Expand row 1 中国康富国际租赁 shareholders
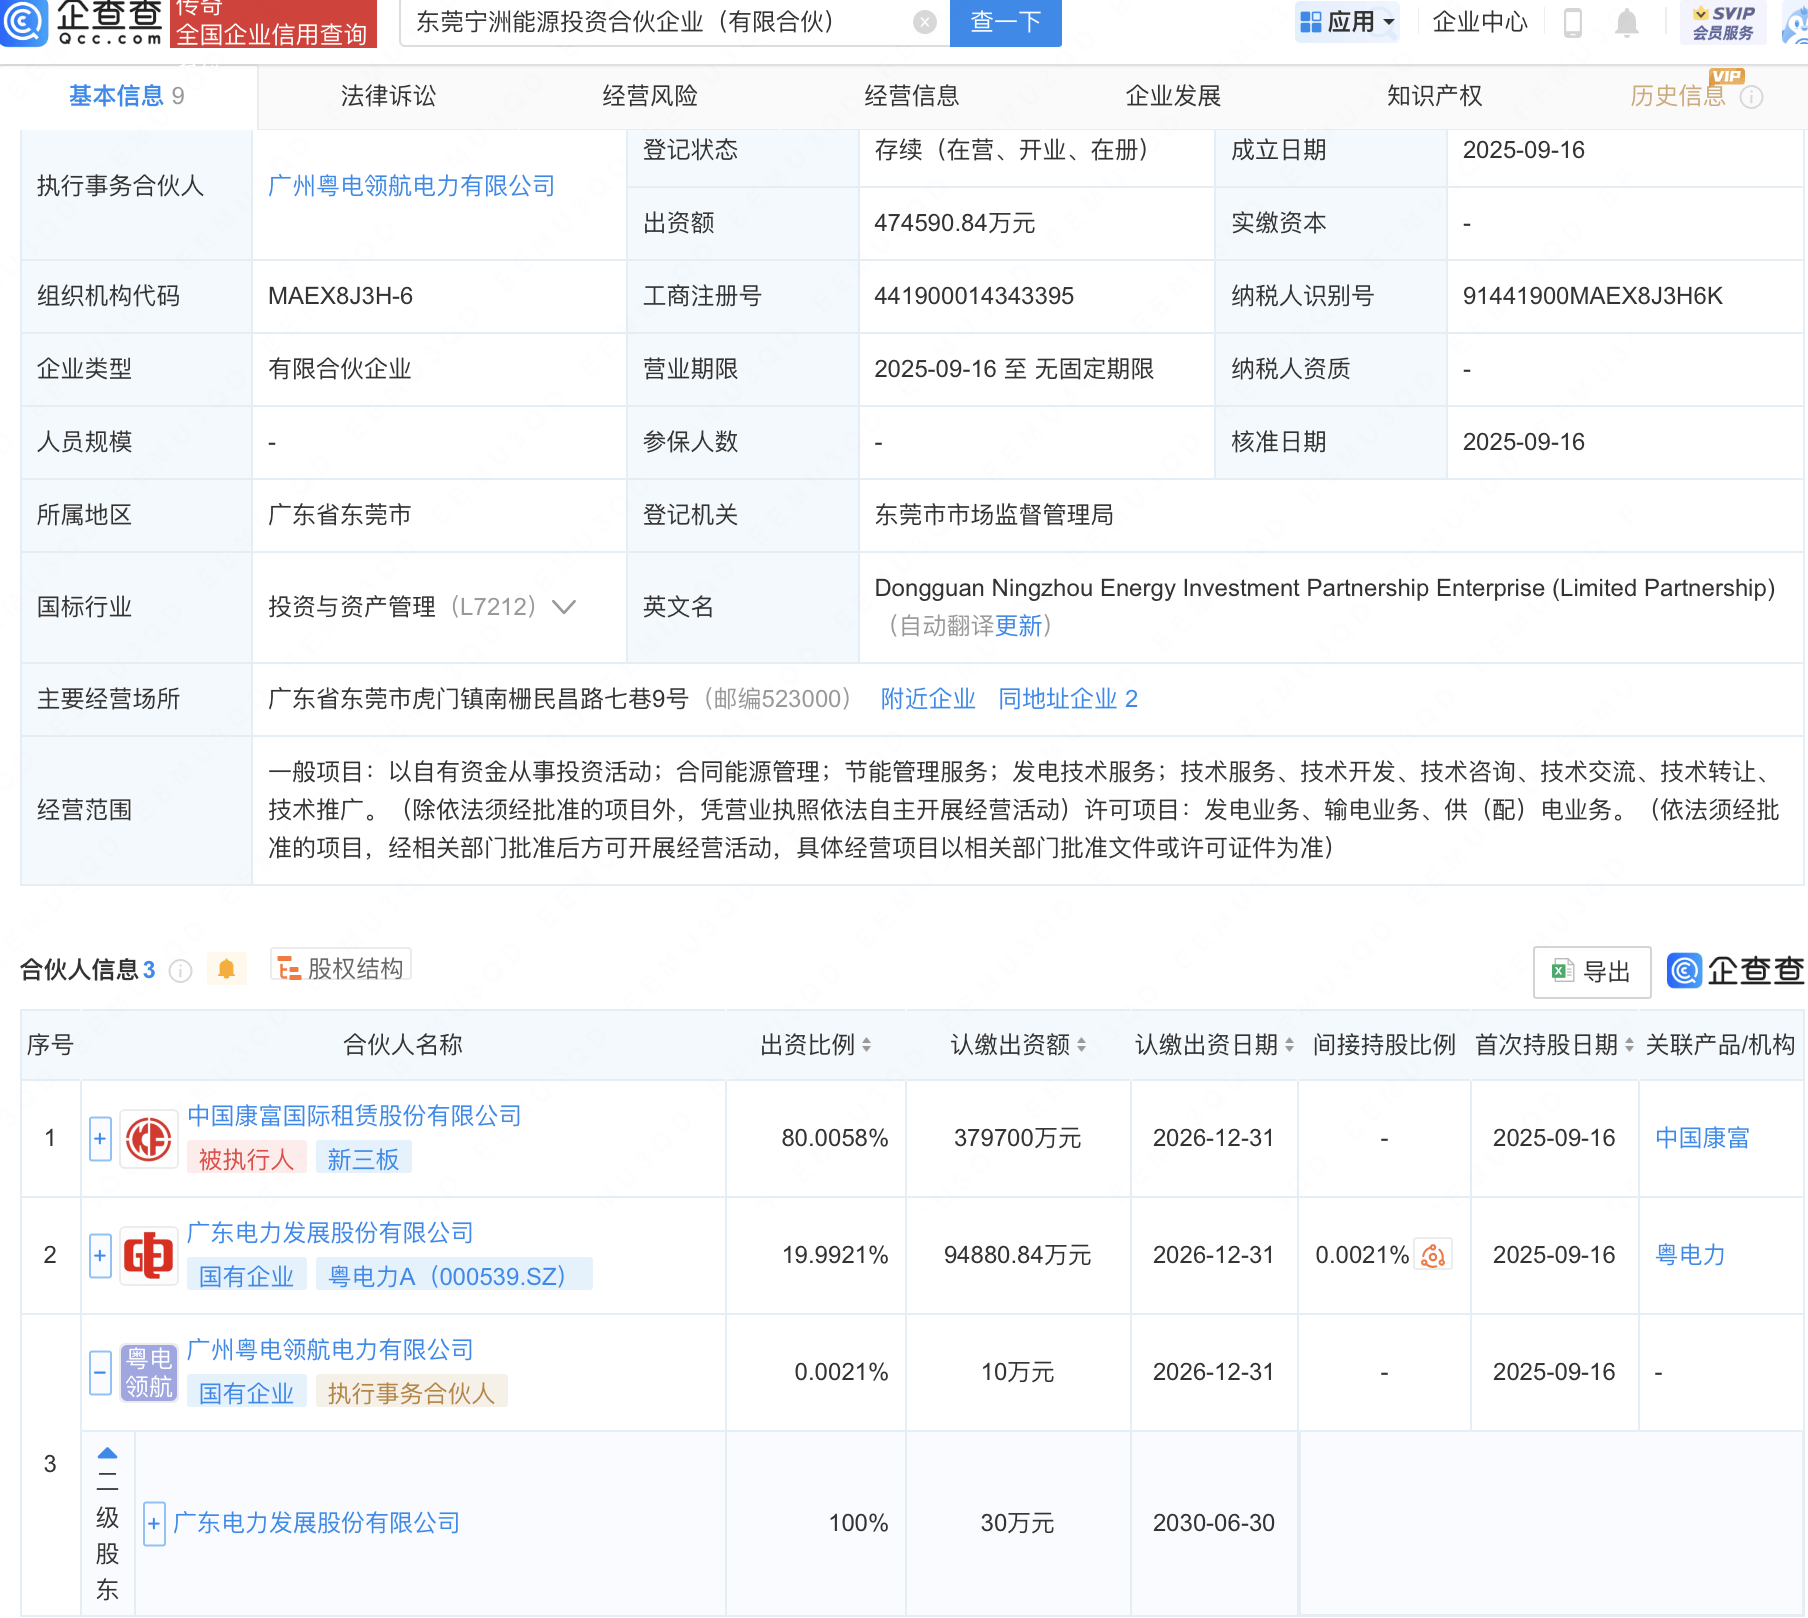Image resolution: width=1808 pixels, height=1618 pixels. (100, 1138)
